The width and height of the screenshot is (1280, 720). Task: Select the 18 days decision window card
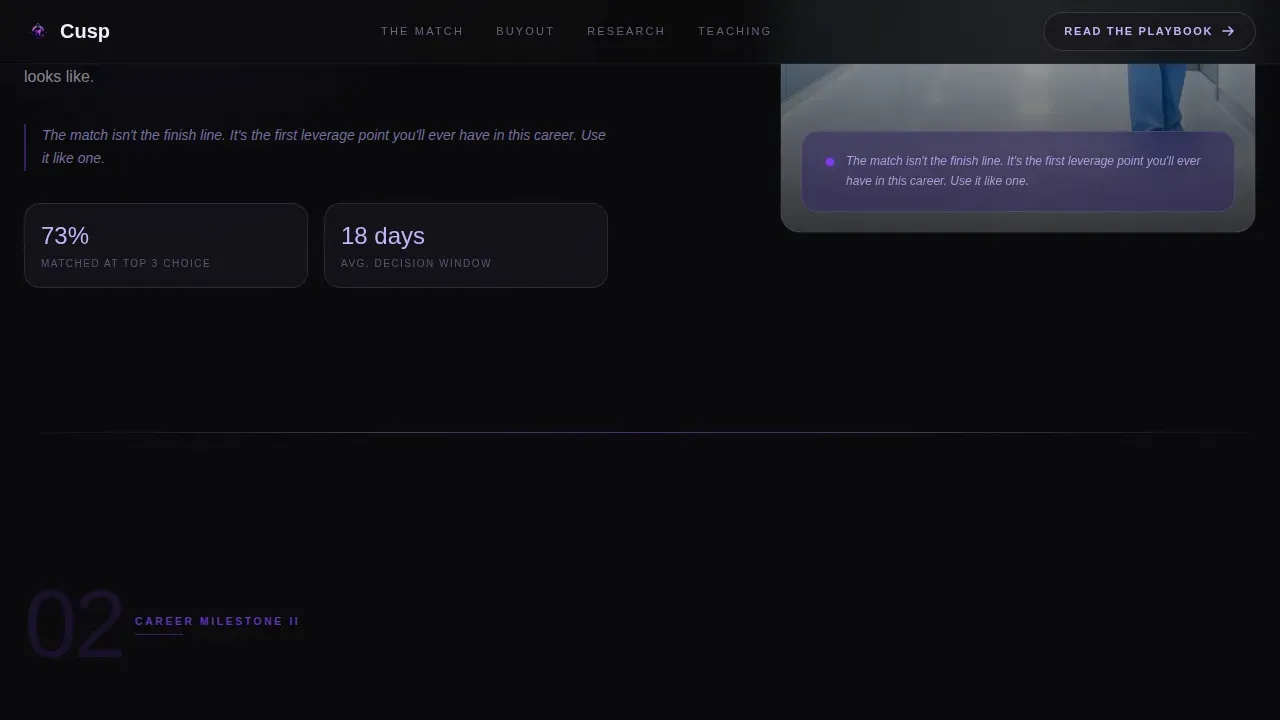(466, 245)
